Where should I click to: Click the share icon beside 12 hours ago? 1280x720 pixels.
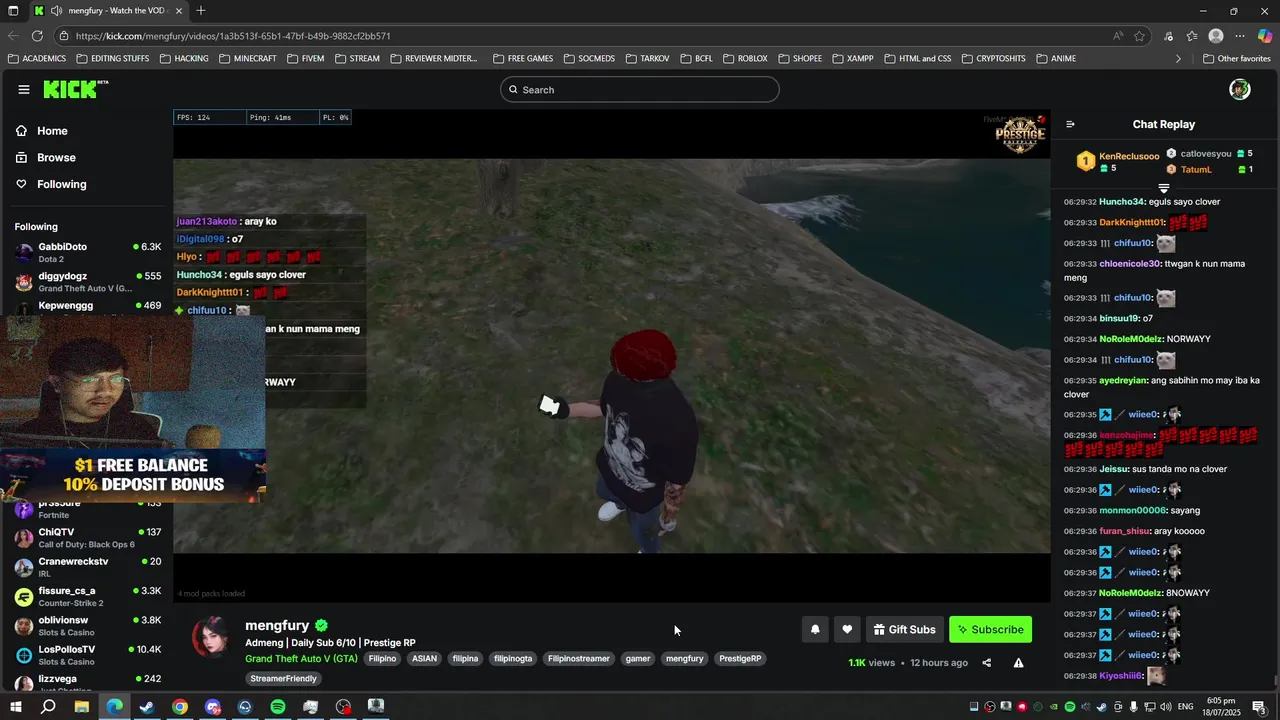point(986,662)
